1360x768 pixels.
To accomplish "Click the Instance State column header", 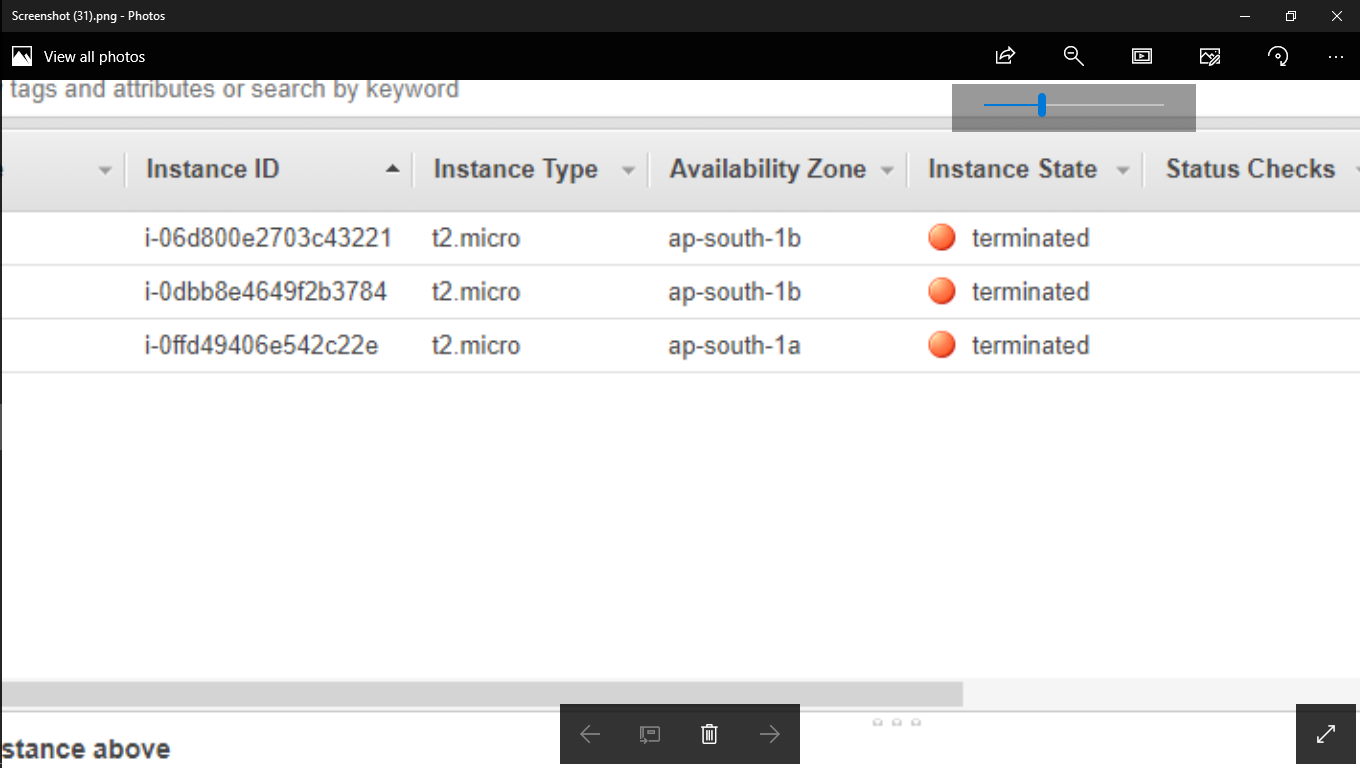I will tap(1012, 169).
